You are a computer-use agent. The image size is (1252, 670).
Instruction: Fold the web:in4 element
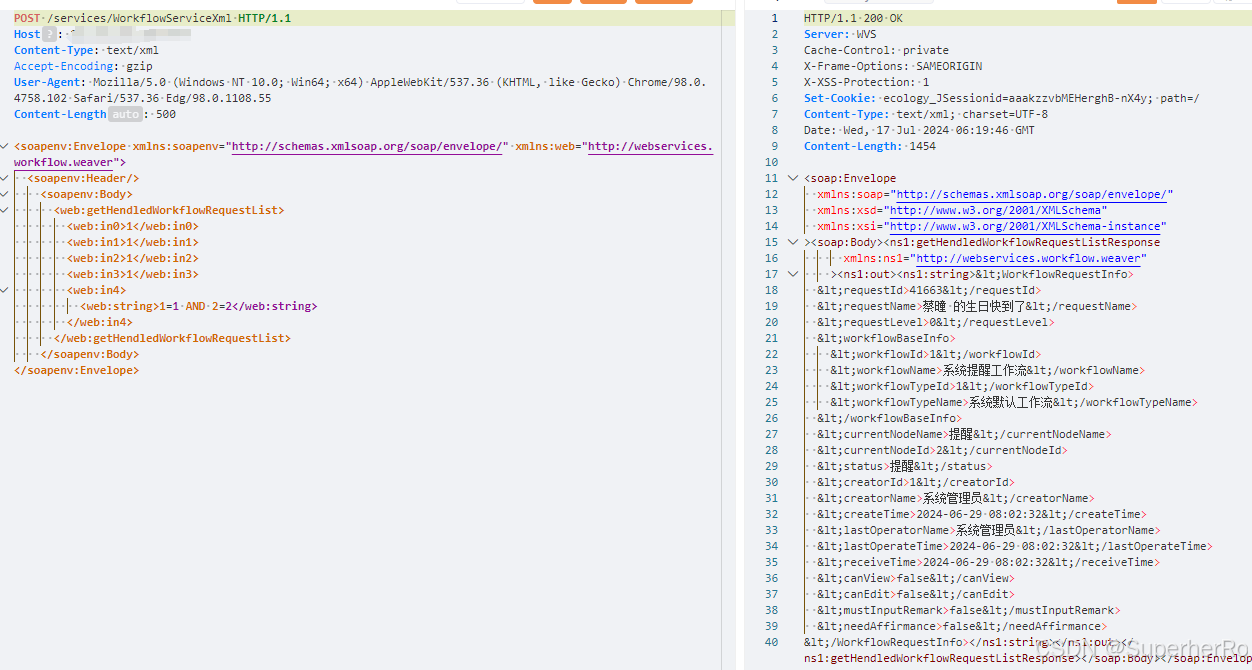tap(6, 290)
